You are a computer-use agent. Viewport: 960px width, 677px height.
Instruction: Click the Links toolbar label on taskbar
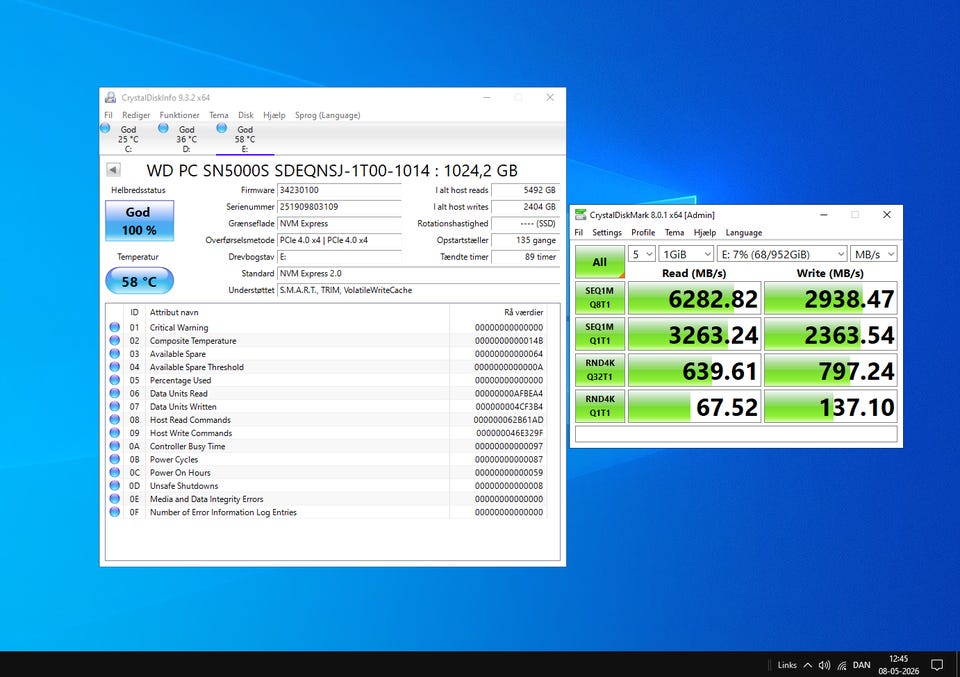pyautogui.click(x=787, y=665)
